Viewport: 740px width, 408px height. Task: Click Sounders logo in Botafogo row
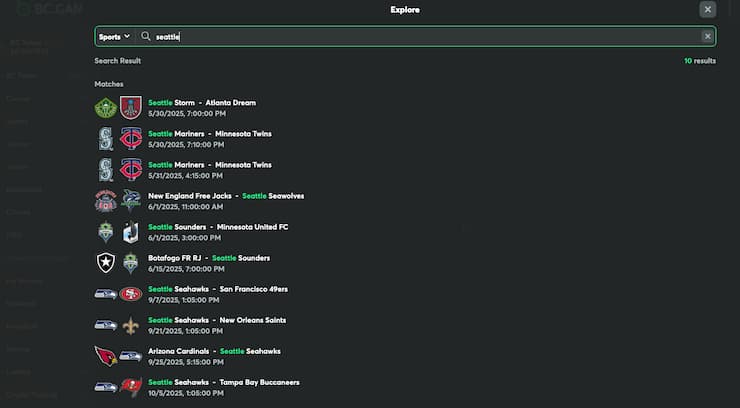coord(131,263)
